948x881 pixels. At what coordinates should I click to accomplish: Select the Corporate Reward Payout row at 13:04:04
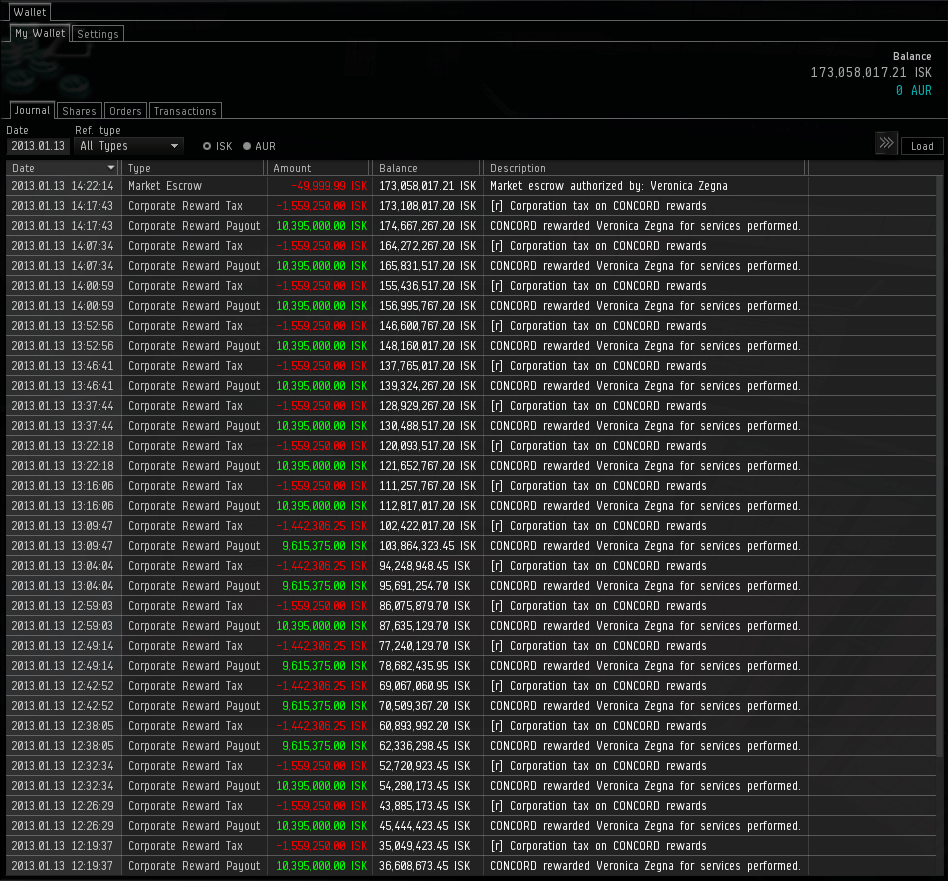click(471, 585)
